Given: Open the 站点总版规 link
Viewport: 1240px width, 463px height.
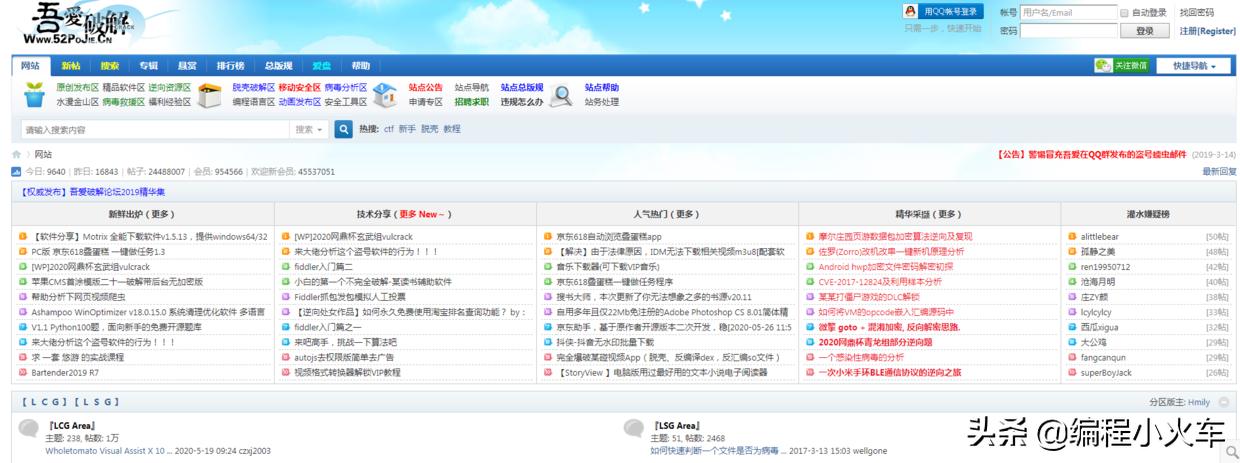Looking at the screenshot, I should (522, 87).
